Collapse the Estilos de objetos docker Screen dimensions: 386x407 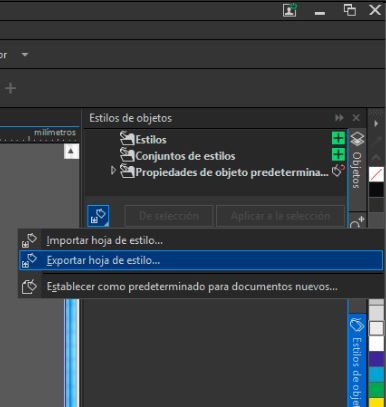point(339,118)
